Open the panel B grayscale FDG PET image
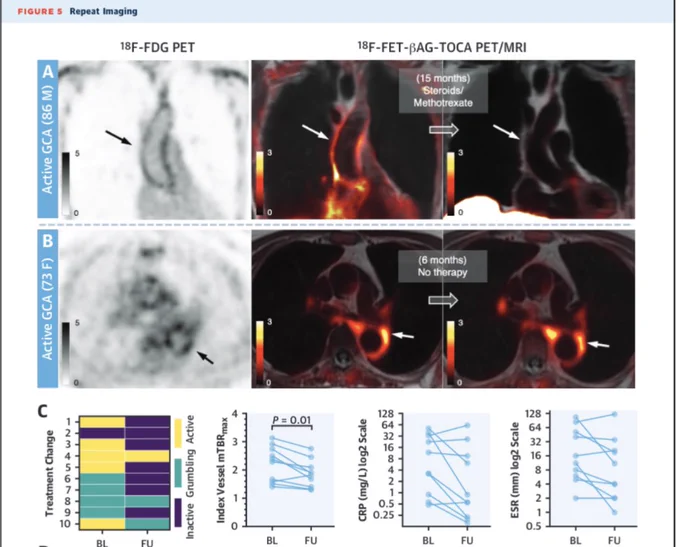The height and width of the screenshot is (547, 680). tap(154, 308)
